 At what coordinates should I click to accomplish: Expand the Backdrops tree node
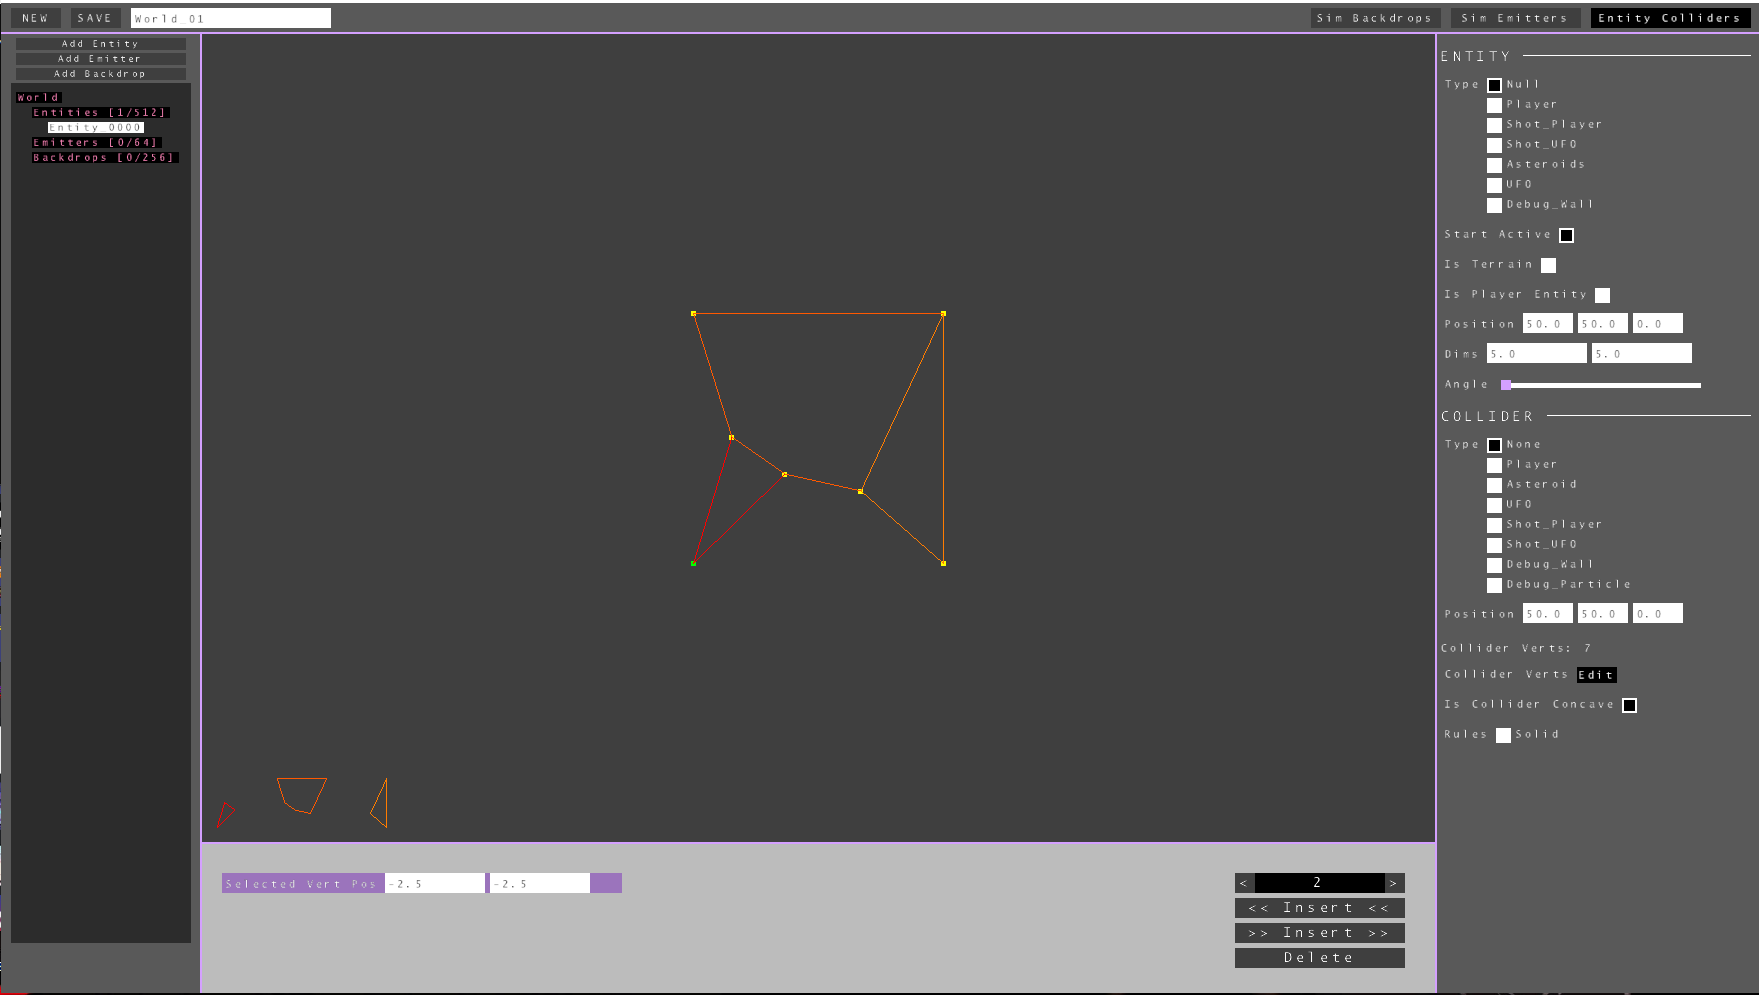pos(104,158)
